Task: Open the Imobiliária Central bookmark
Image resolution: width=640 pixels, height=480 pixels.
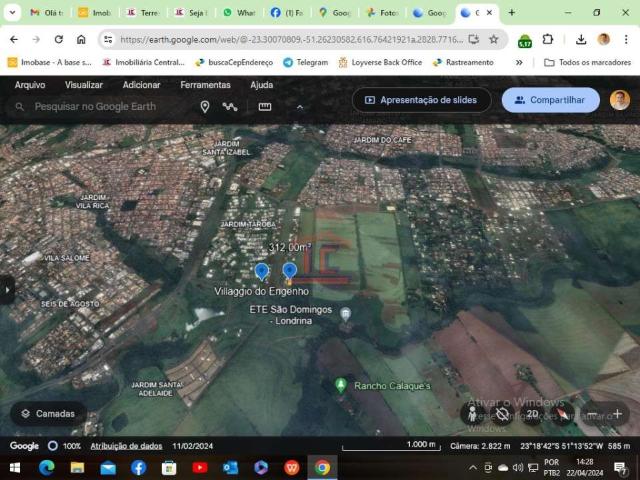Action: click(144, 62)
